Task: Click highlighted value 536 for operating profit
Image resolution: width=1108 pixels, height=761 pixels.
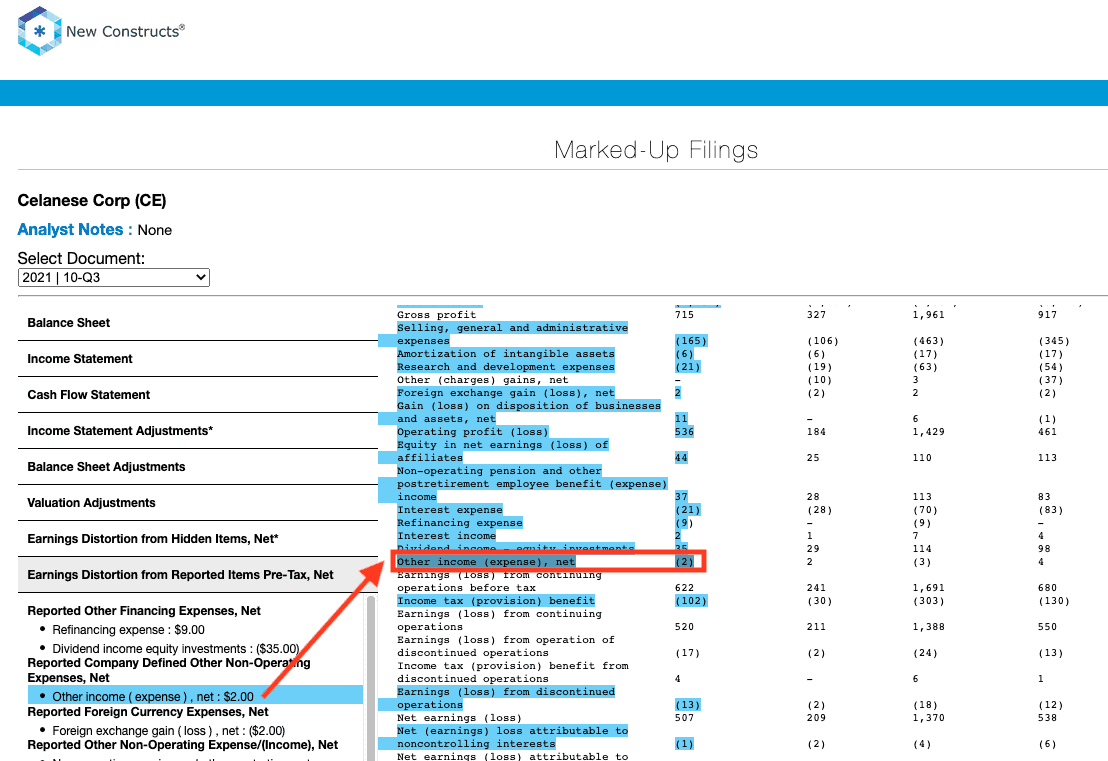Action: click(x=685, y=432)
